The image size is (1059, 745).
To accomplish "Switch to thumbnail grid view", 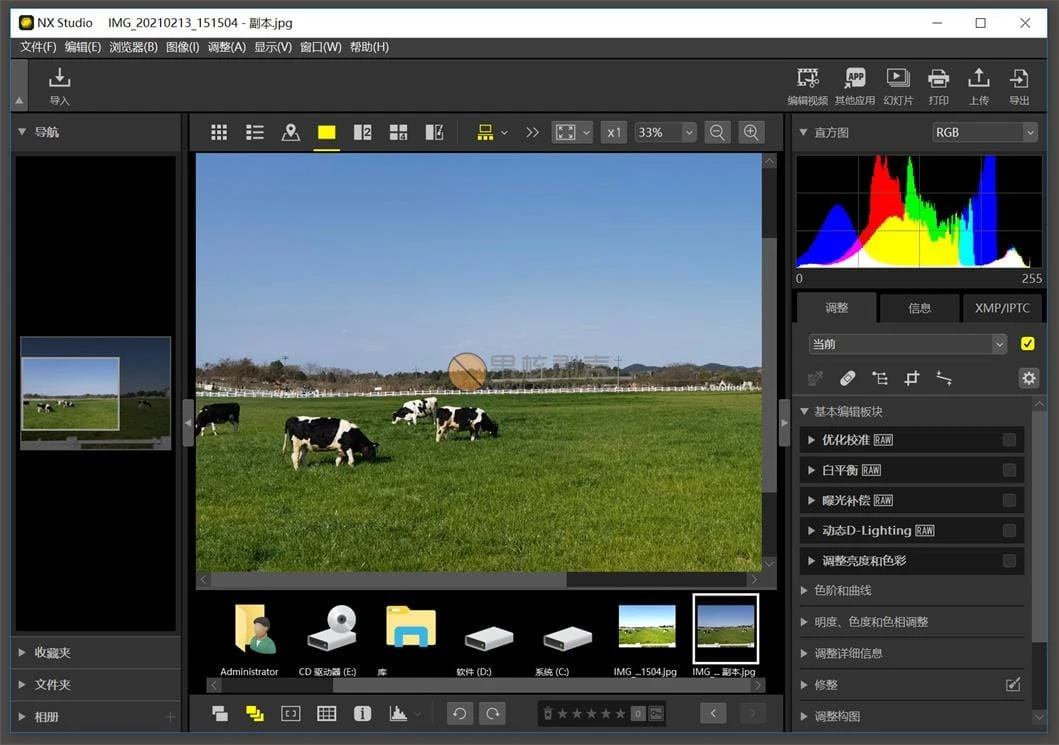I will pos(218,131).
